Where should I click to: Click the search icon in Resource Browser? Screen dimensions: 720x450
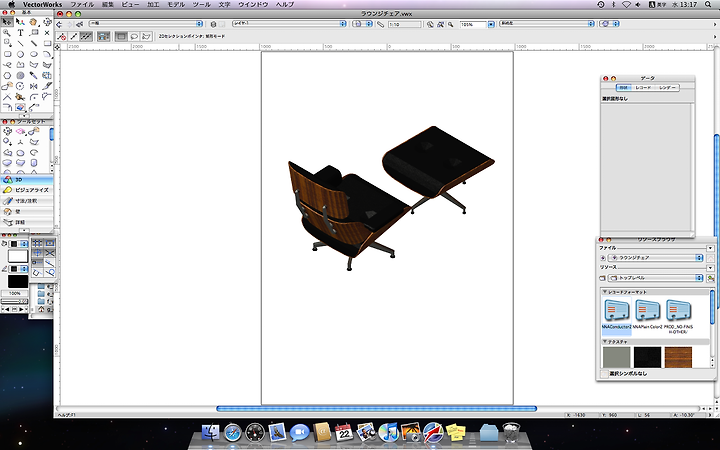(x=711, y=278)
